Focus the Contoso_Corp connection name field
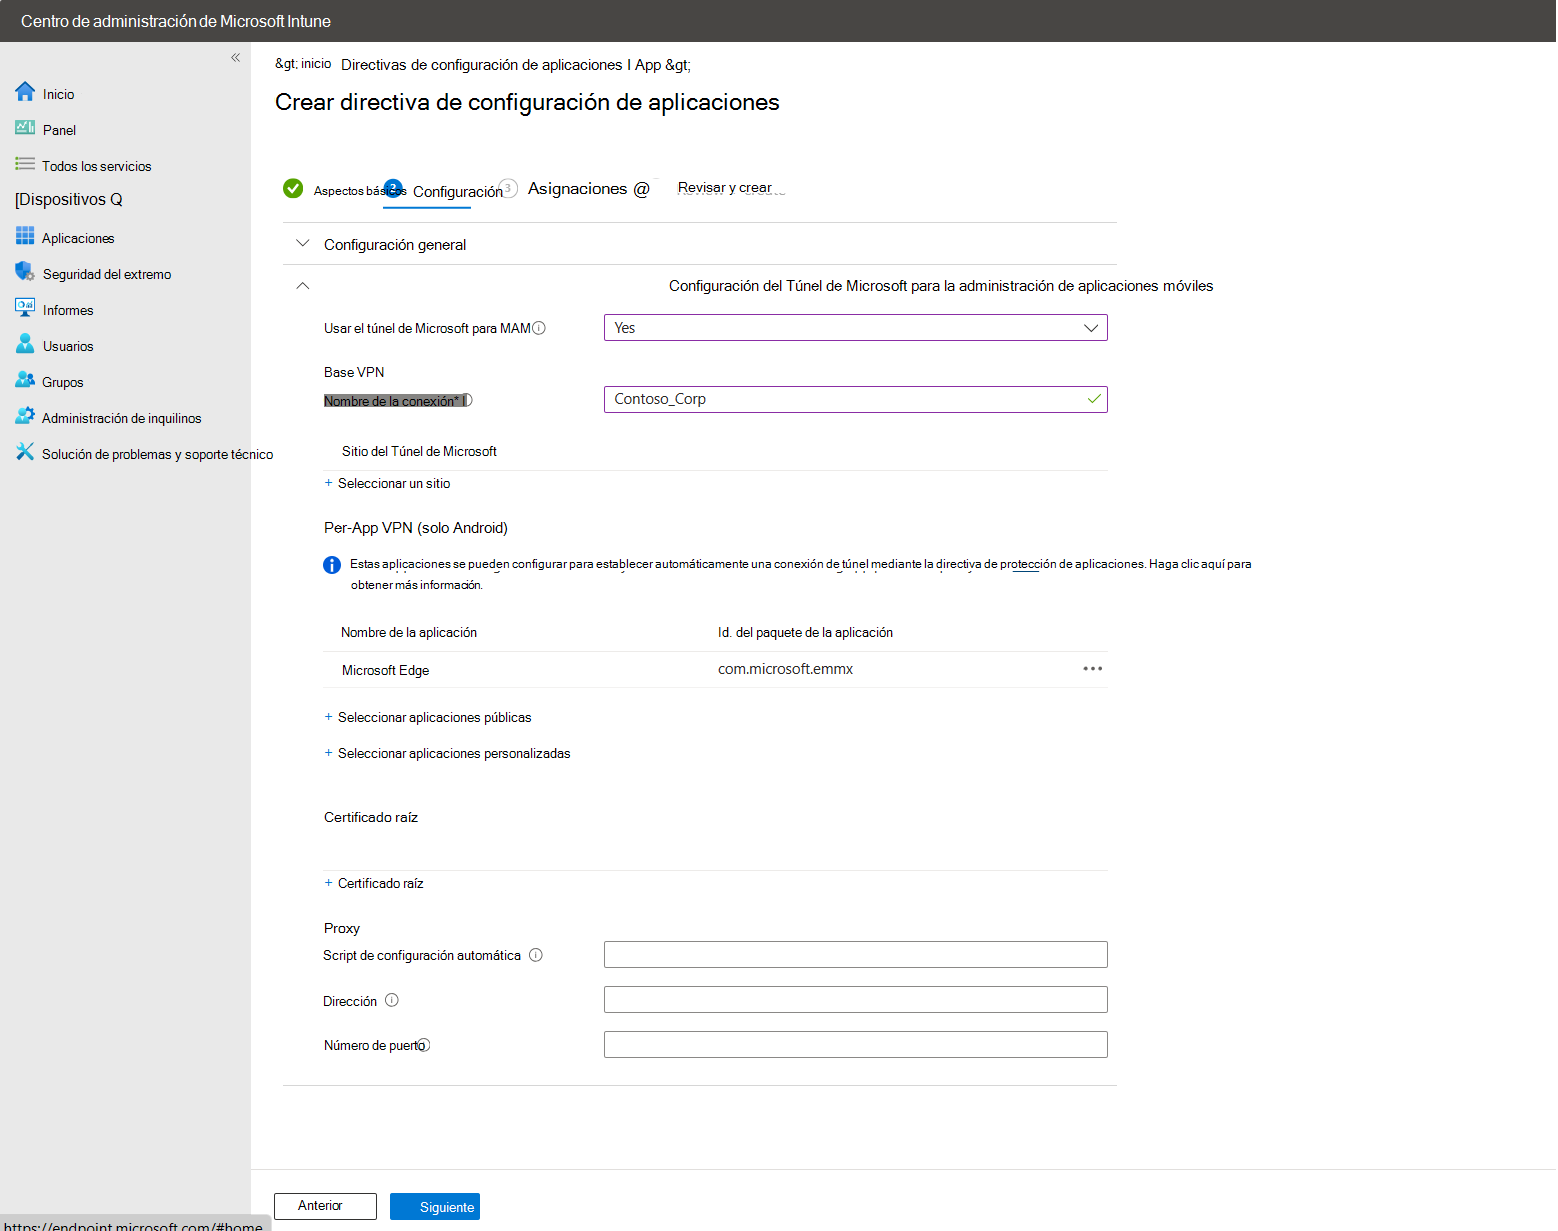1558x1231 pixels. click(x=855, y=399)
